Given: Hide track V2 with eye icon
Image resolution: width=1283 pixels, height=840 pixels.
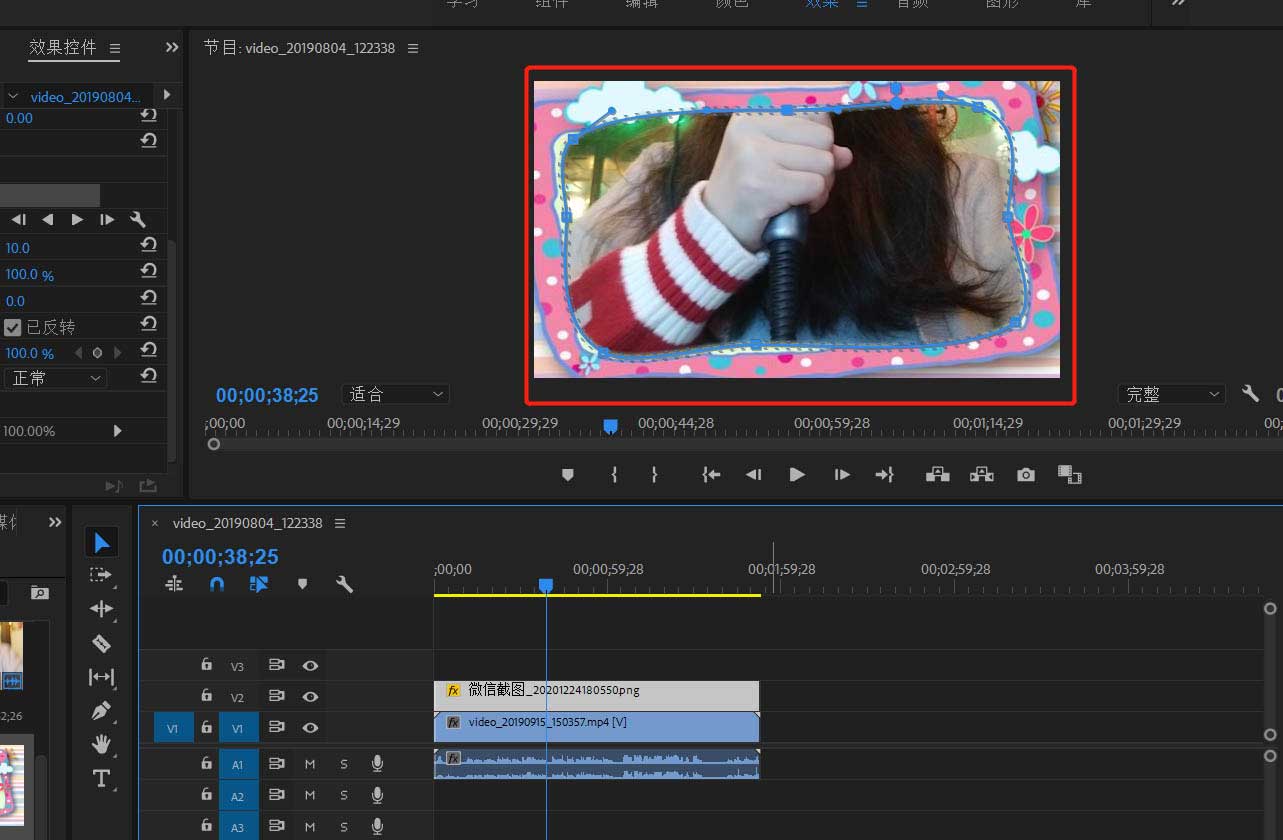Looking at the screenshot, I should (311, 696).
